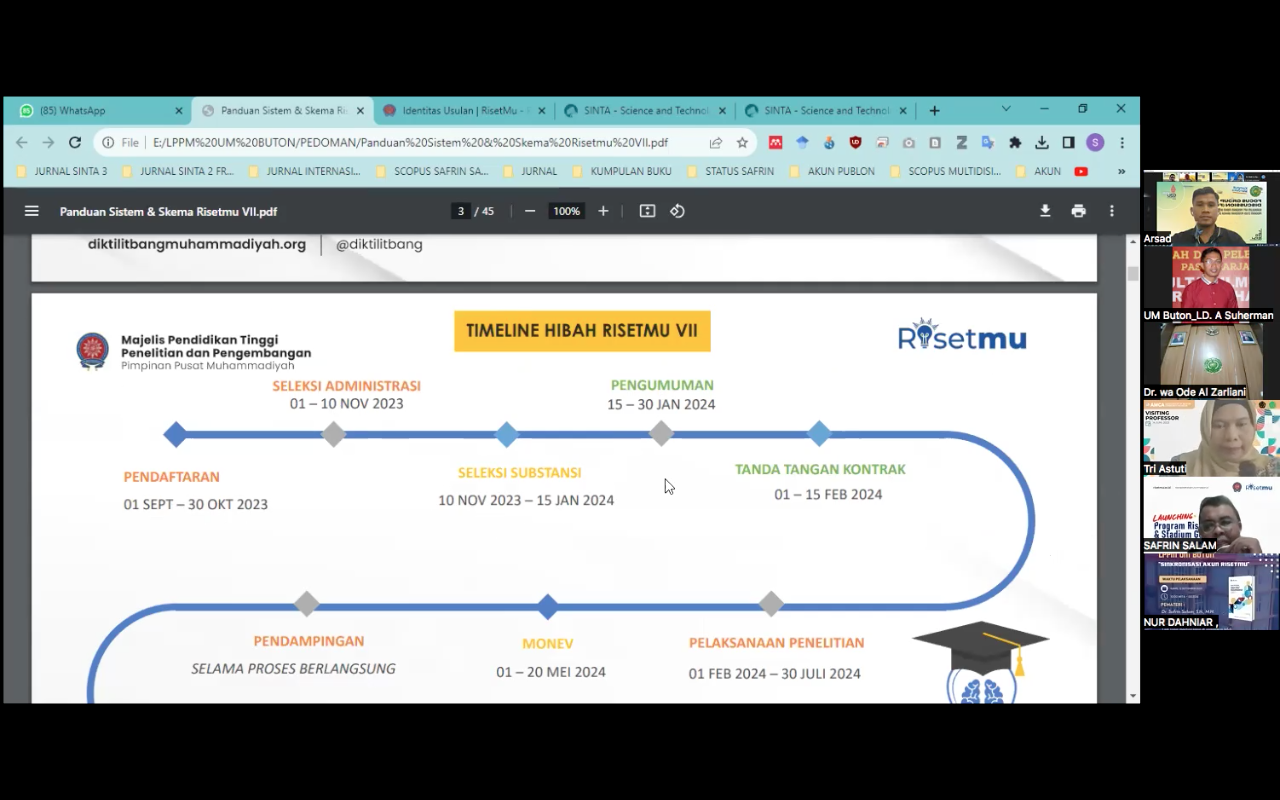Viewport: 1280px width, 800px height.
Task: Select UM Buton_LD. A Suherman video
Action: [x=1211, y=285]
